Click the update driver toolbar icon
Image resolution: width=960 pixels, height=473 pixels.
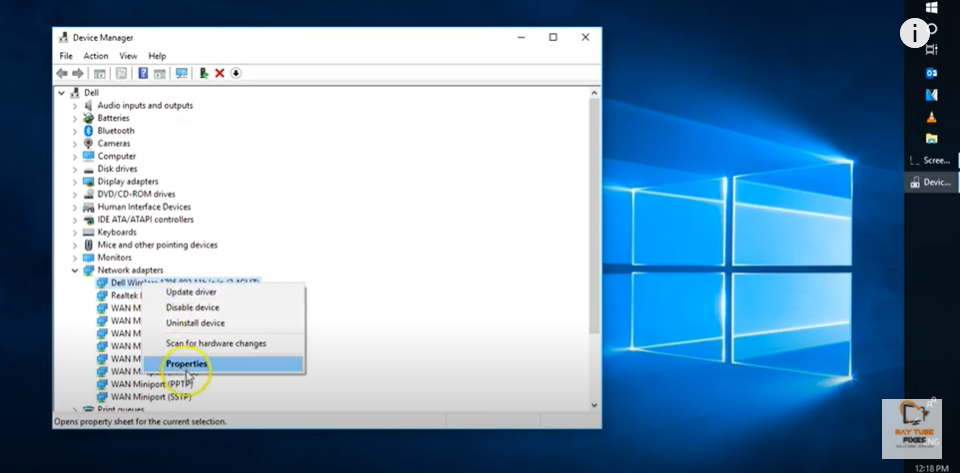tap(204, 73)
